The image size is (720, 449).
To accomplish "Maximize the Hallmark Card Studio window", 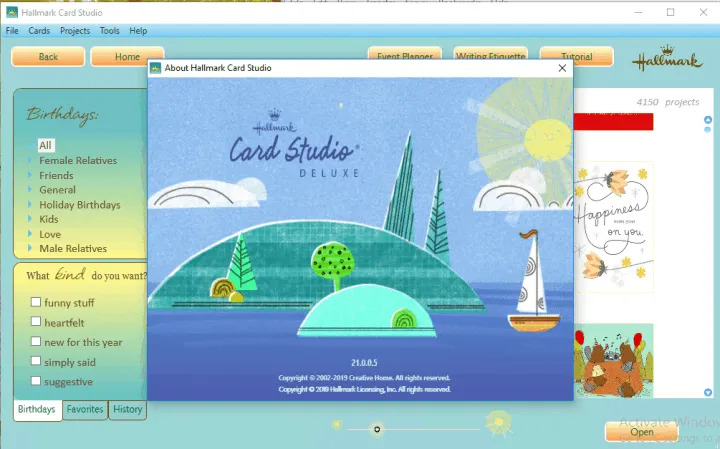I will (x=670, y=12).
